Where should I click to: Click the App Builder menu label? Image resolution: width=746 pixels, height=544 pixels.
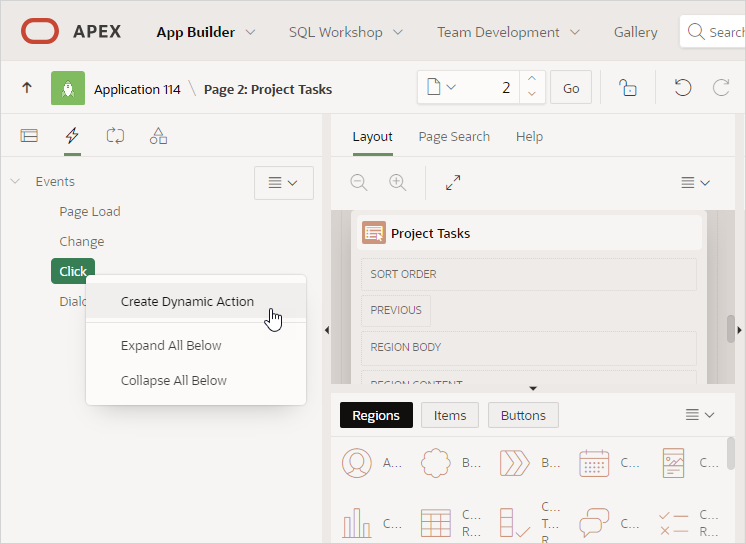click(x=196, y=32)
